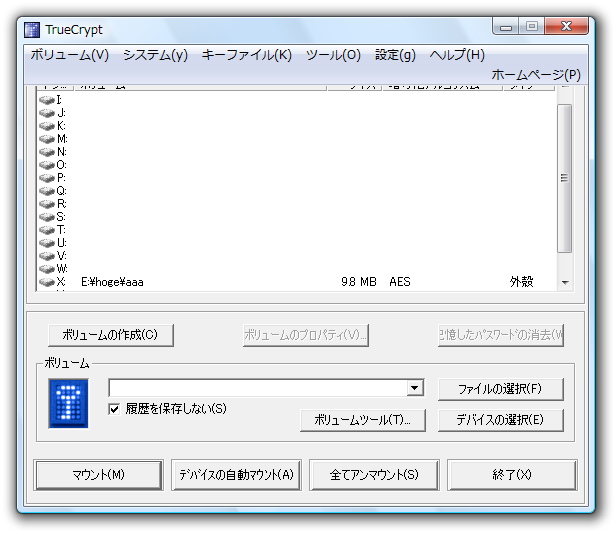The image size is (616, 535).
Task: Click the AES encryption algorithm cell
Action: click(400, 282)
